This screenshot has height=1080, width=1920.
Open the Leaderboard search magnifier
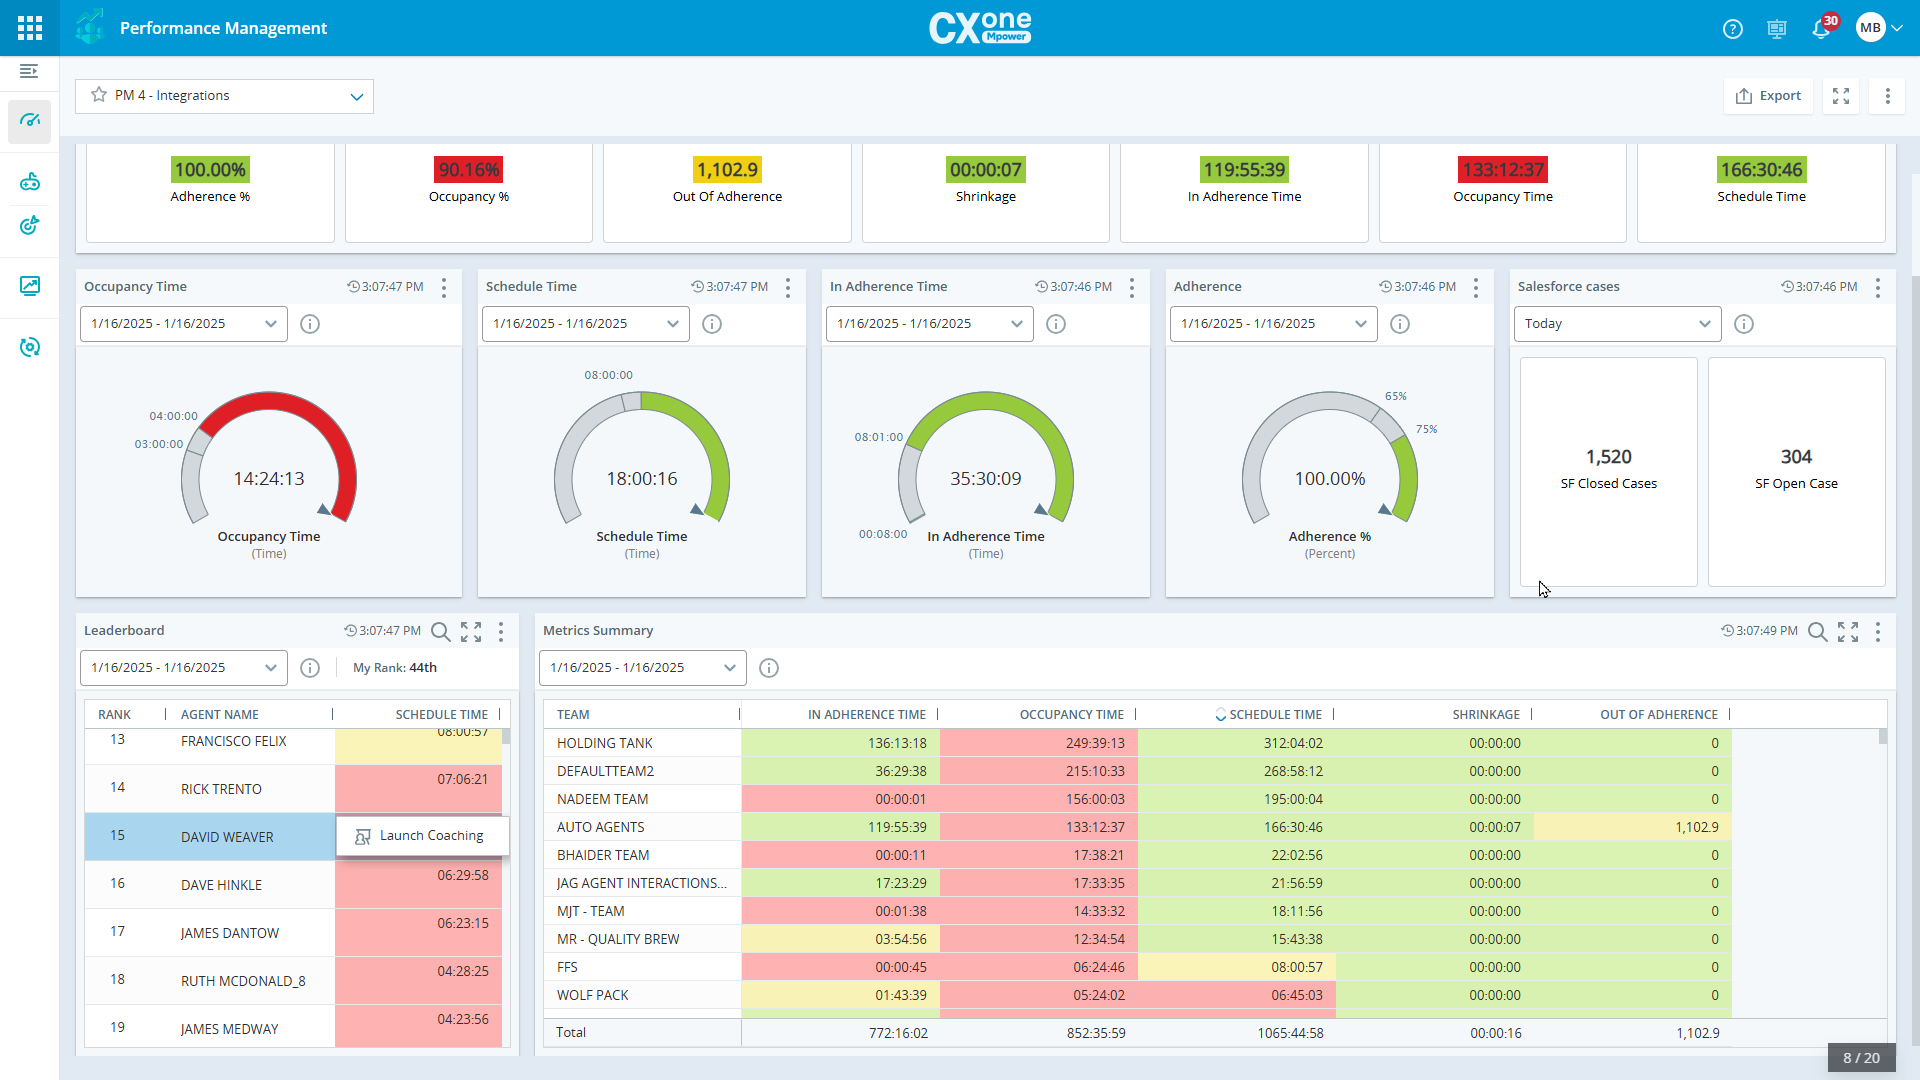(x=441, y=631)
